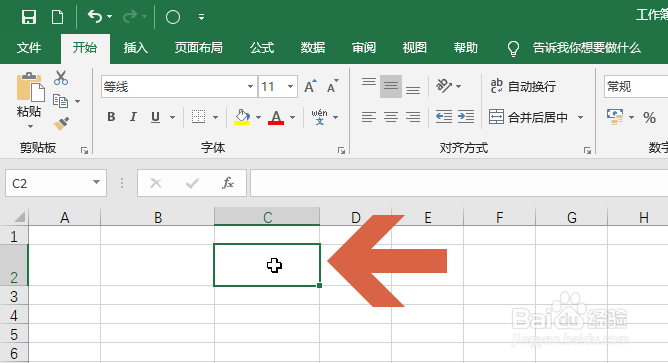
Task: Open the 帮助 (Help) tab
Action: click(465, 48)
